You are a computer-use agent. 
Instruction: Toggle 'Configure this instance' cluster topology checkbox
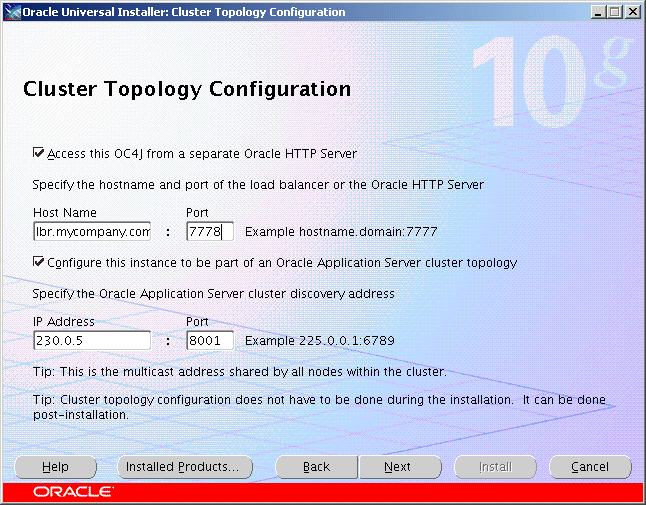[38, 262]
